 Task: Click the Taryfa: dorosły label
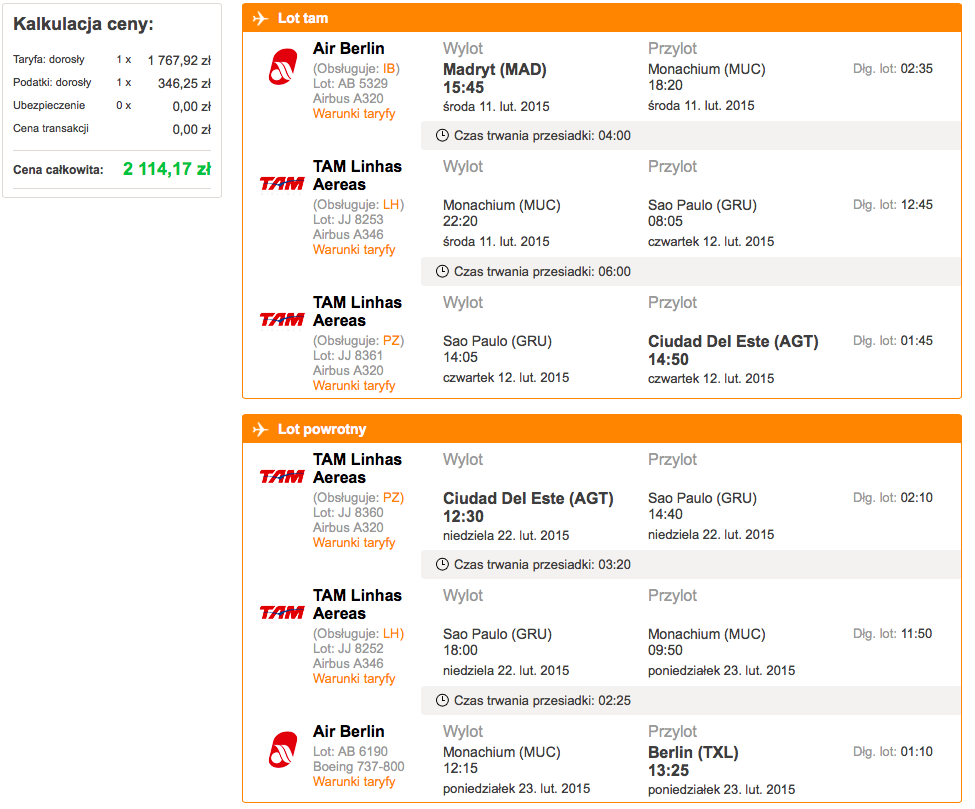pos(49,60)
